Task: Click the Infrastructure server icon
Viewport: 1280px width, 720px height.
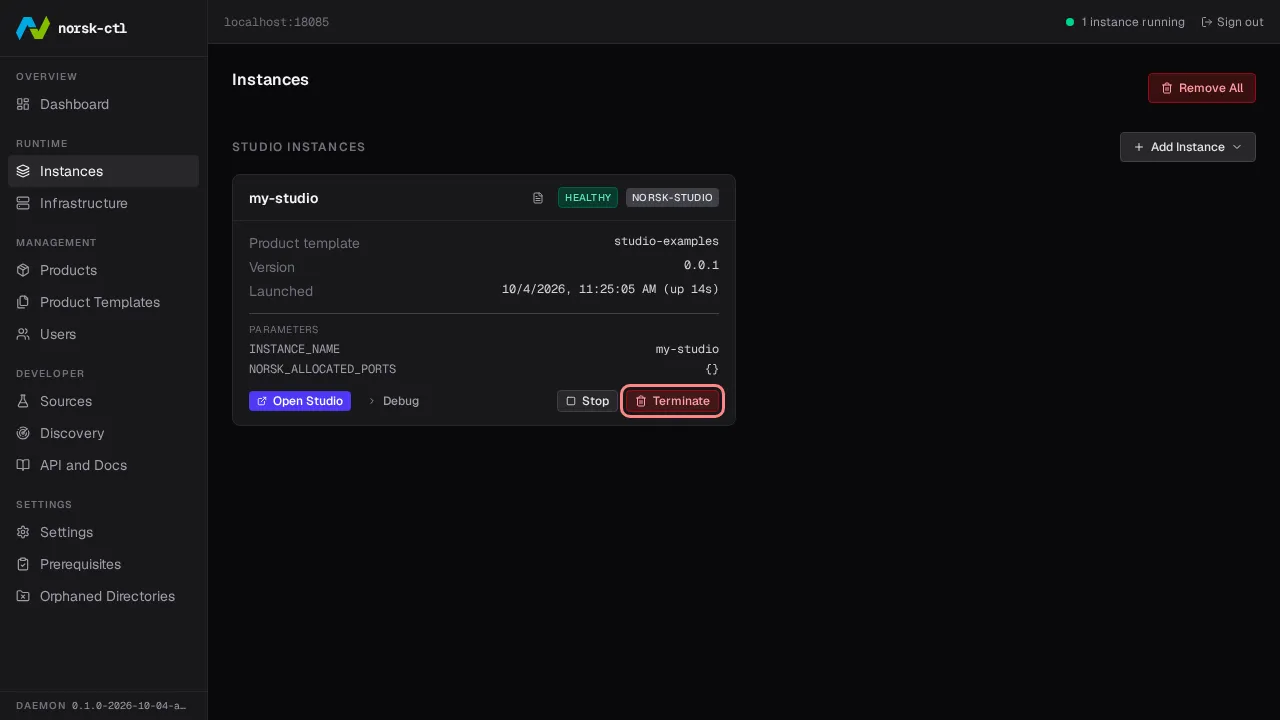Action: [23, 203]
